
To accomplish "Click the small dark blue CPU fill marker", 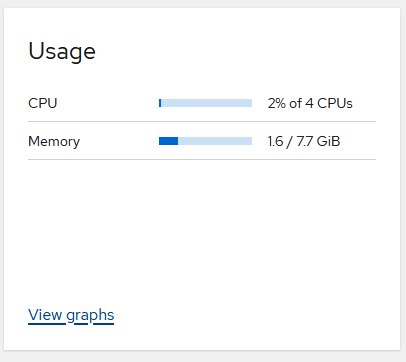I will click(160, 103).
